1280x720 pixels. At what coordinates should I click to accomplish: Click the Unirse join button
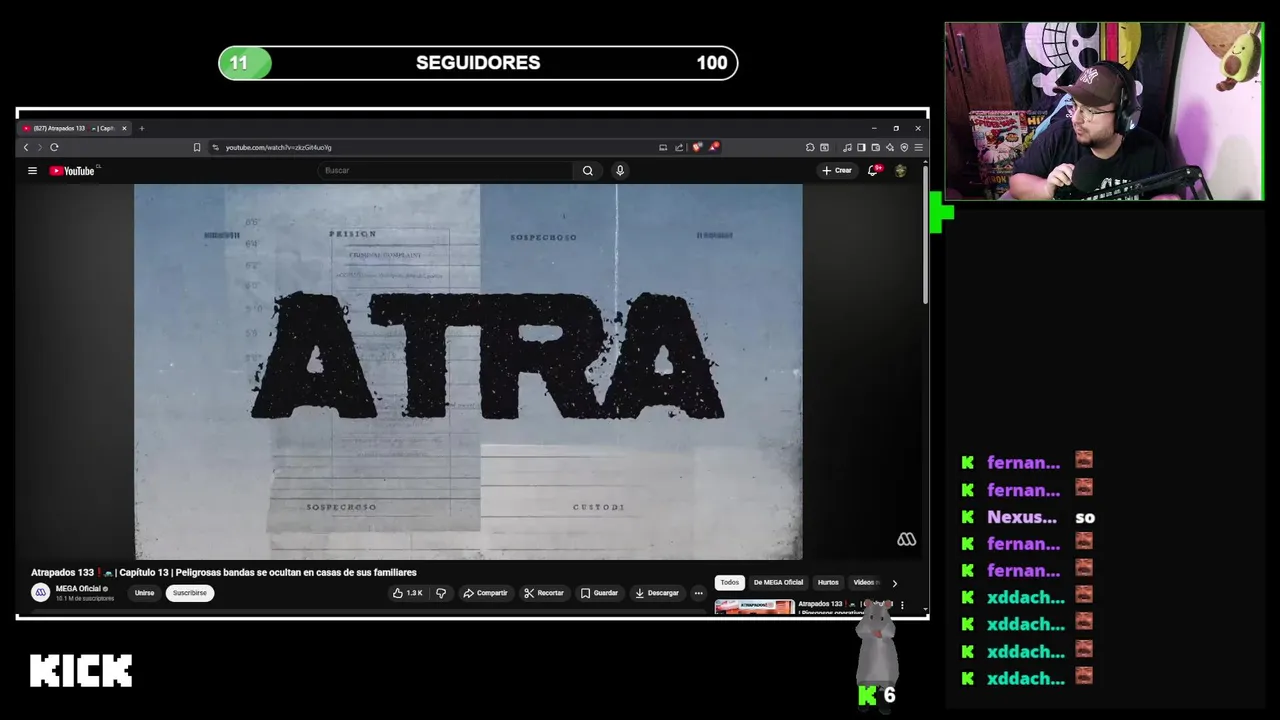(145, 593)
